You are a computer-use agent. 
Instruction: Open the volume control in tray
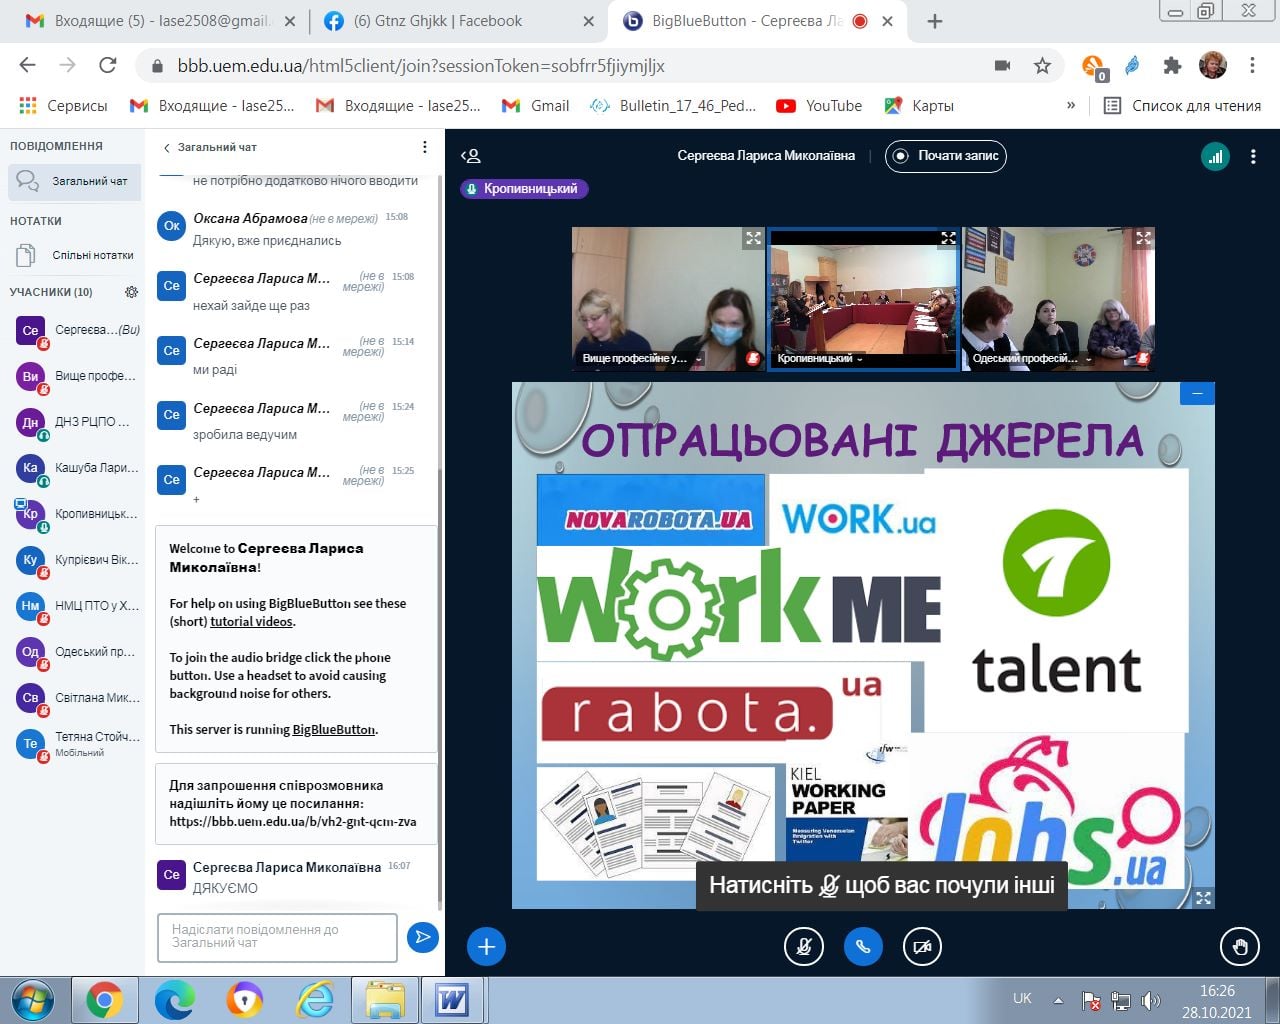coord(1151,1000)
